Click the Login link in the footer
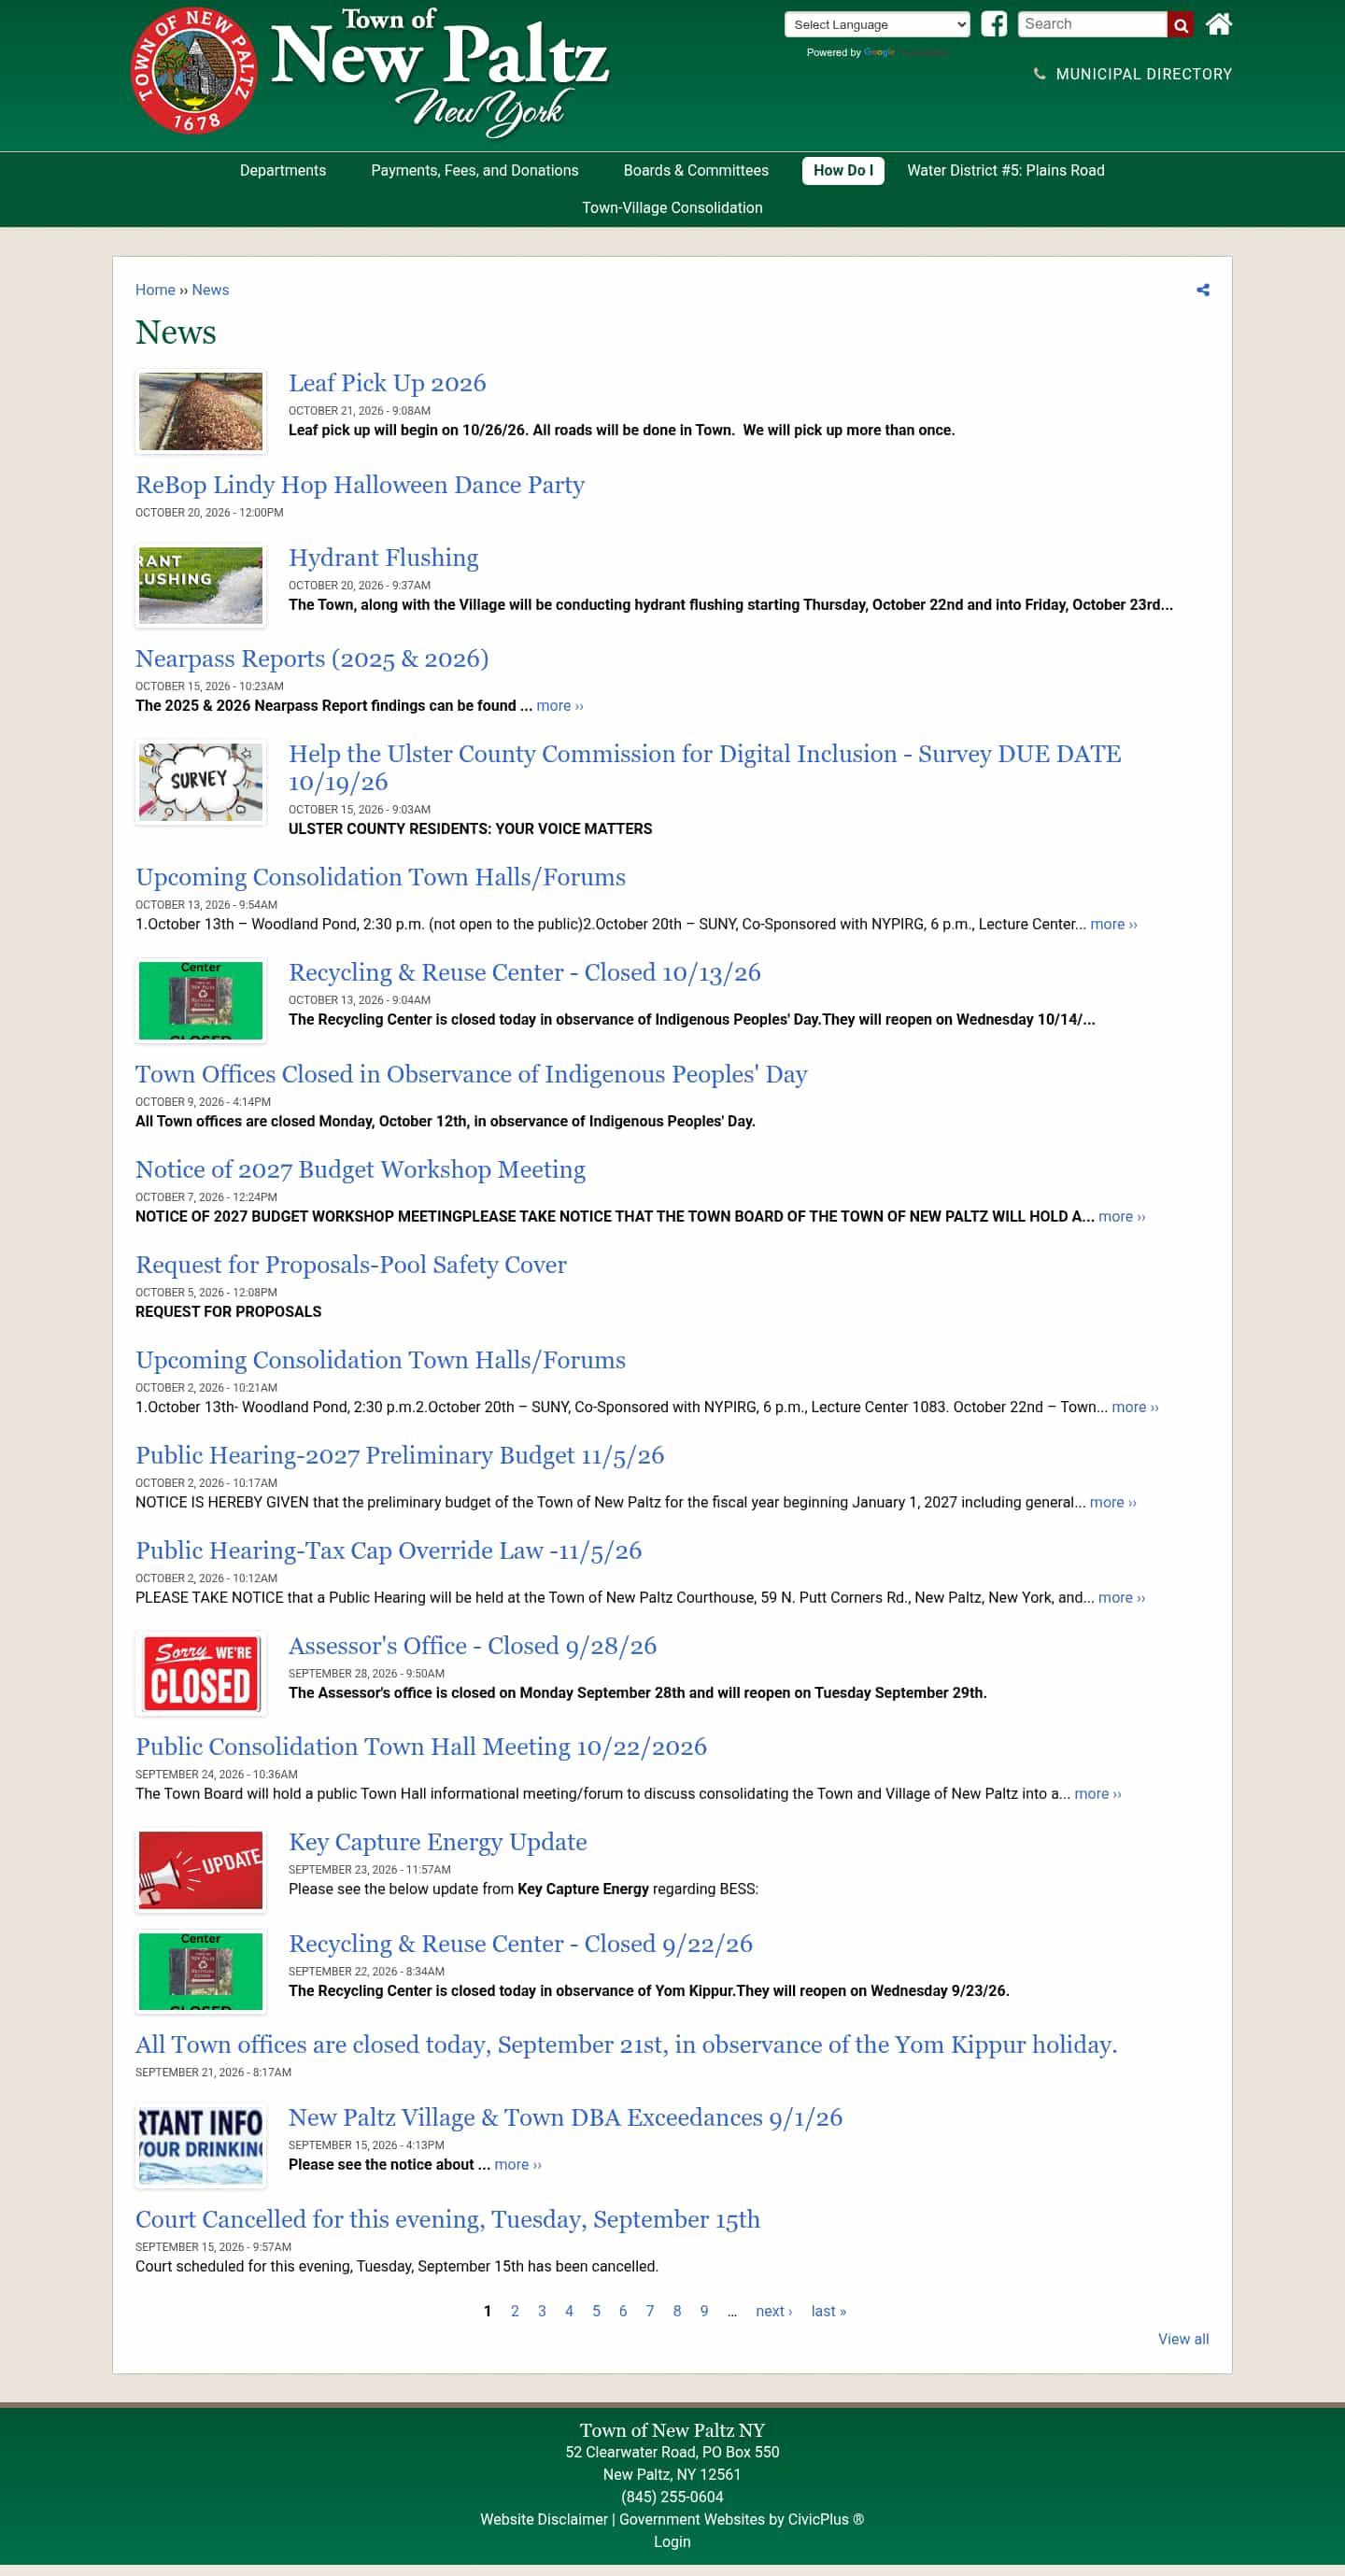1345x2576 pixels. 672,2542
